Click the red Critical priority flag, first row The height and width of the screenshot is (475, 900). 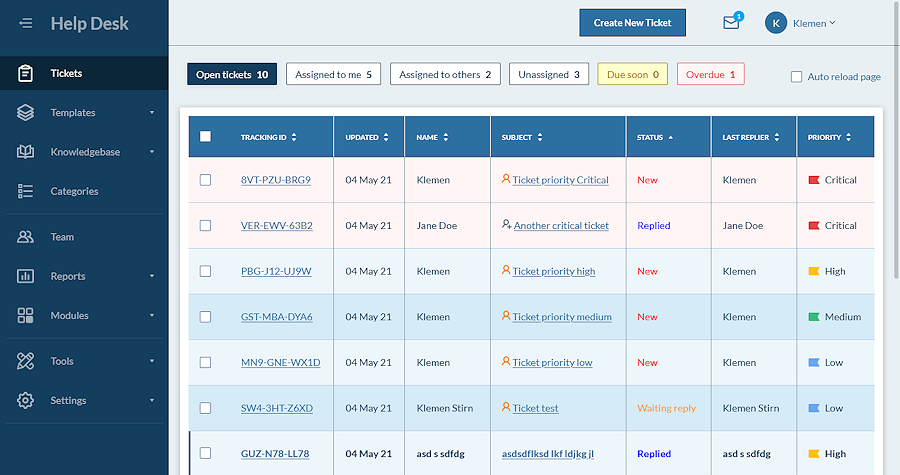click(814, 180)
